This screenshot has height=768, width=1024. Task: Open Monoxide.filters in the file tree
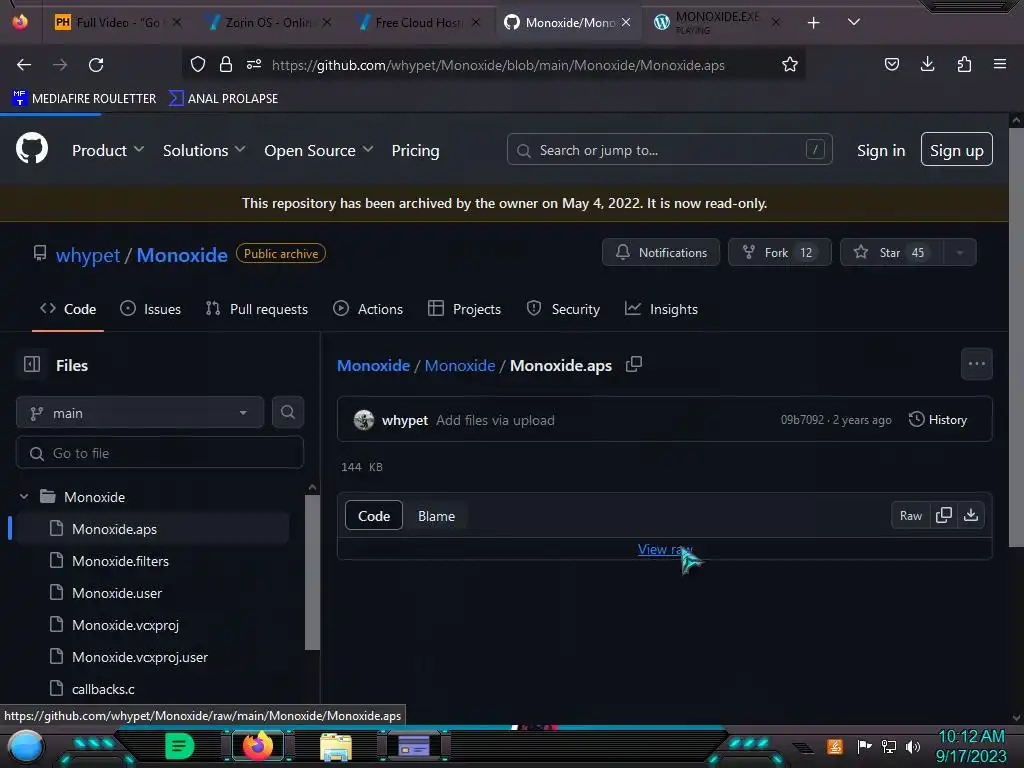[120, 561]
